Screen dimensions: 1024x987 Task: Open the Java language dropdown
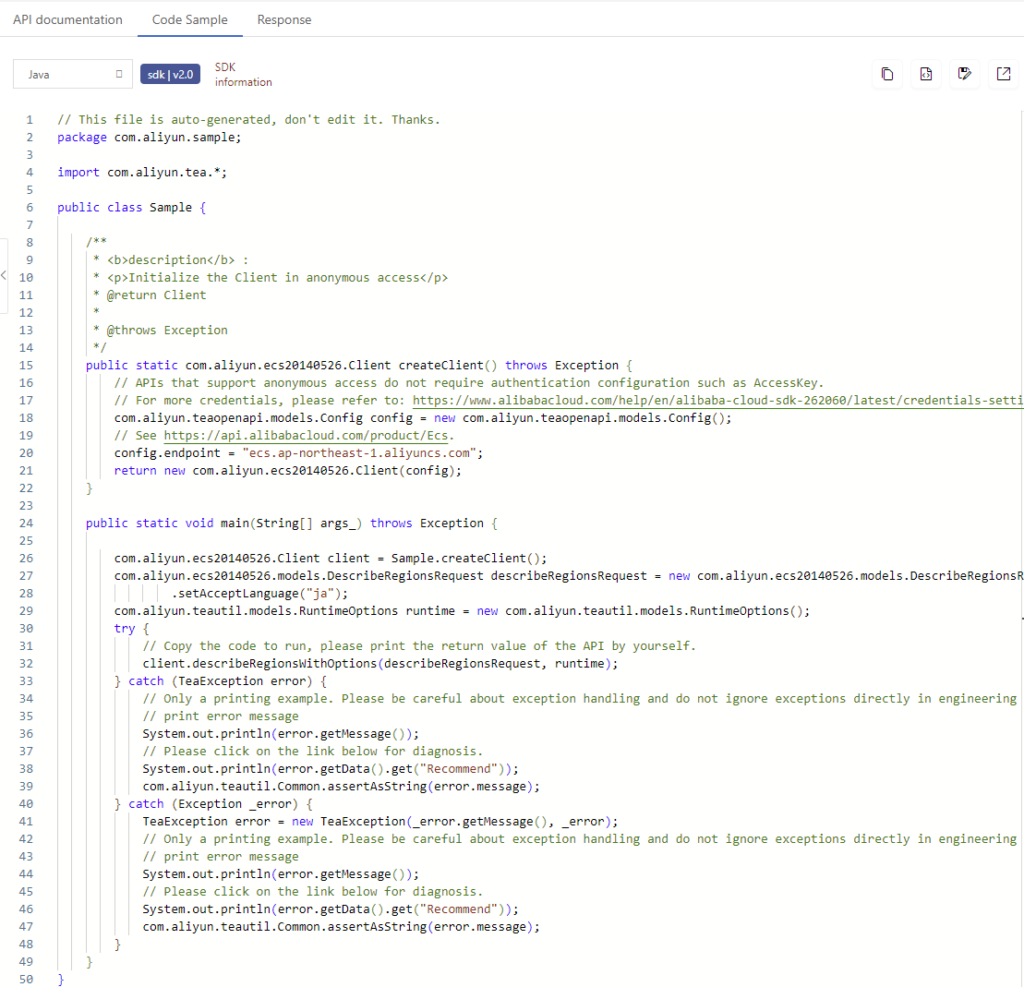[x=72, y=74]
